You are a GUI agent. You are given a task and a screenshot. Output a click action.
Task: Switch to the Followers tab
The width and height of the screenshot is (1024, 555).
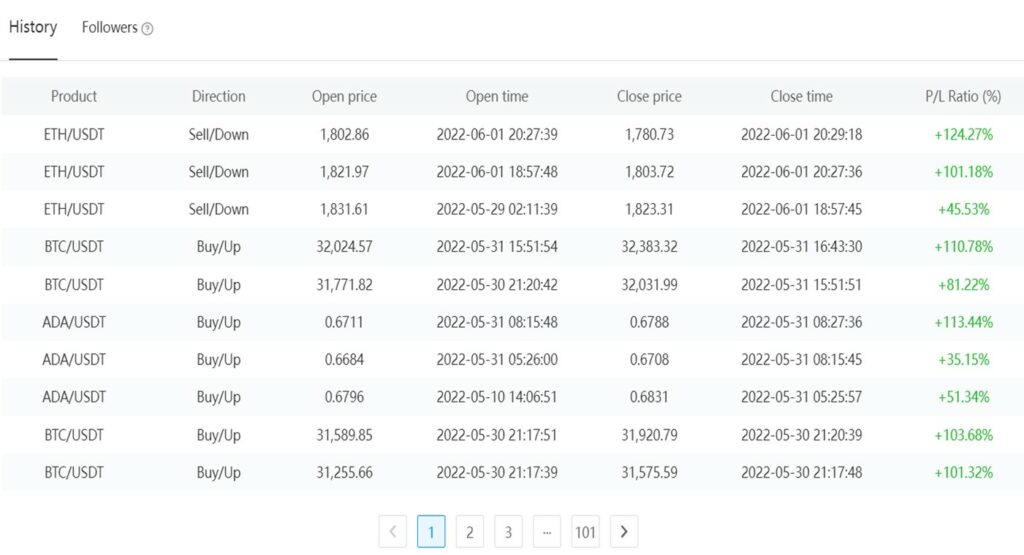[109, 28]
